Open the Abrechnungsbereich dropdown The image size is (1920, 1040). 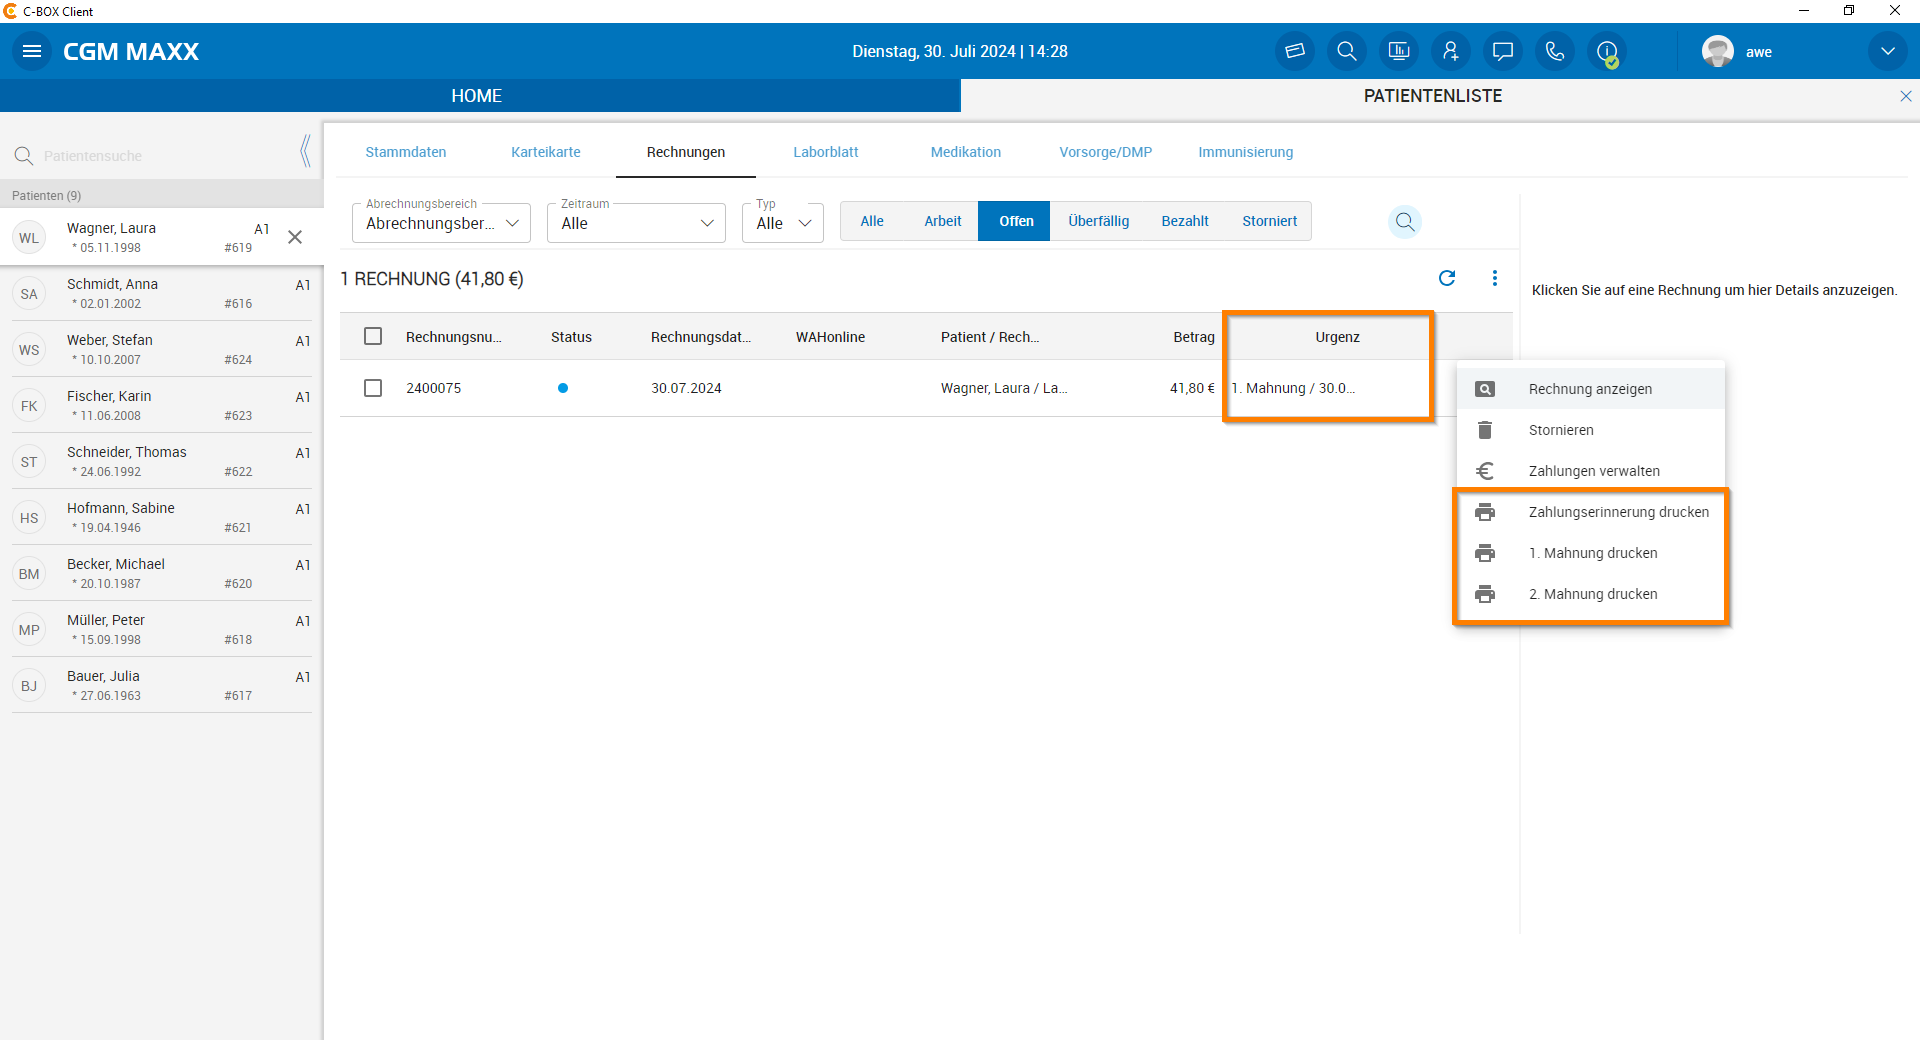point(441,223)
